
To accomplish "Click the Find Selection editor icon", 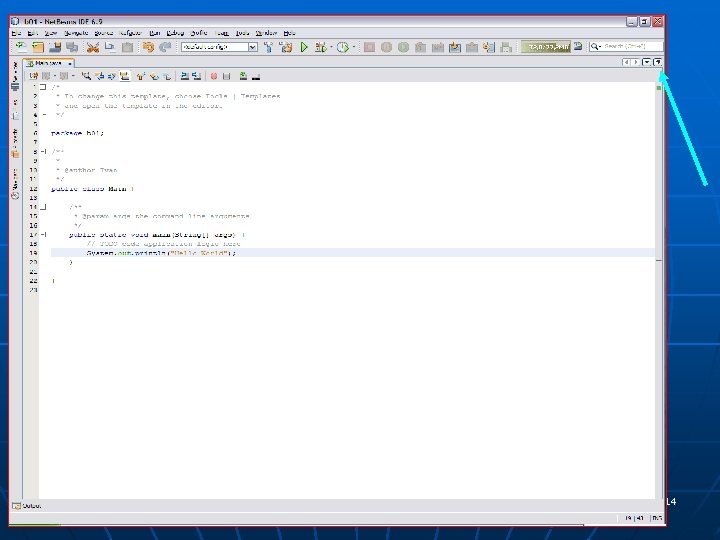I will (86, 76).
